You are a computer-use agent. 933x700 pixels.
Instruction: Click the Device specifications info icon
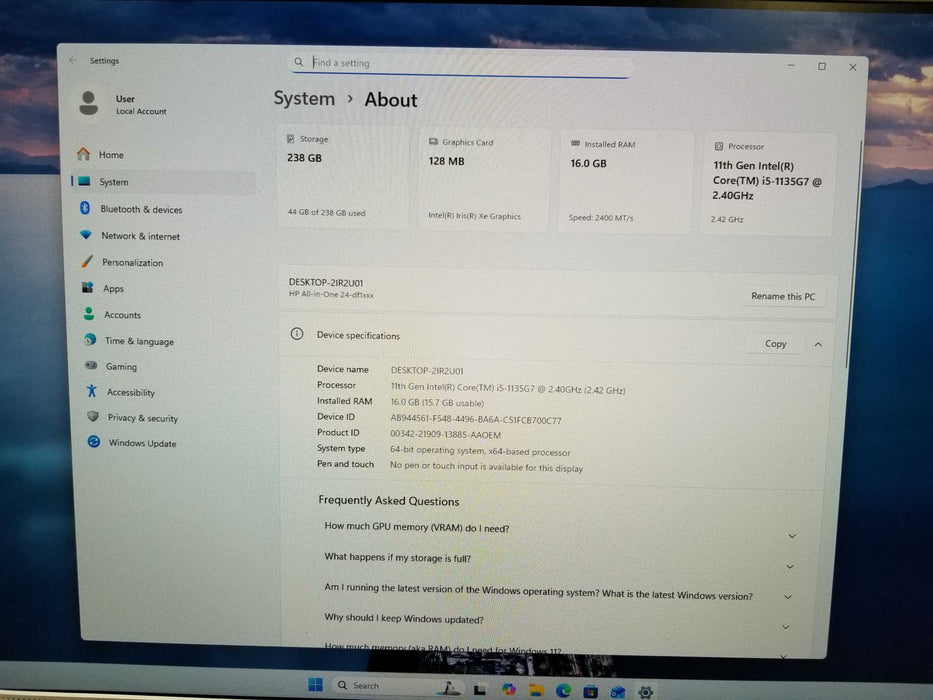(296, 334)
